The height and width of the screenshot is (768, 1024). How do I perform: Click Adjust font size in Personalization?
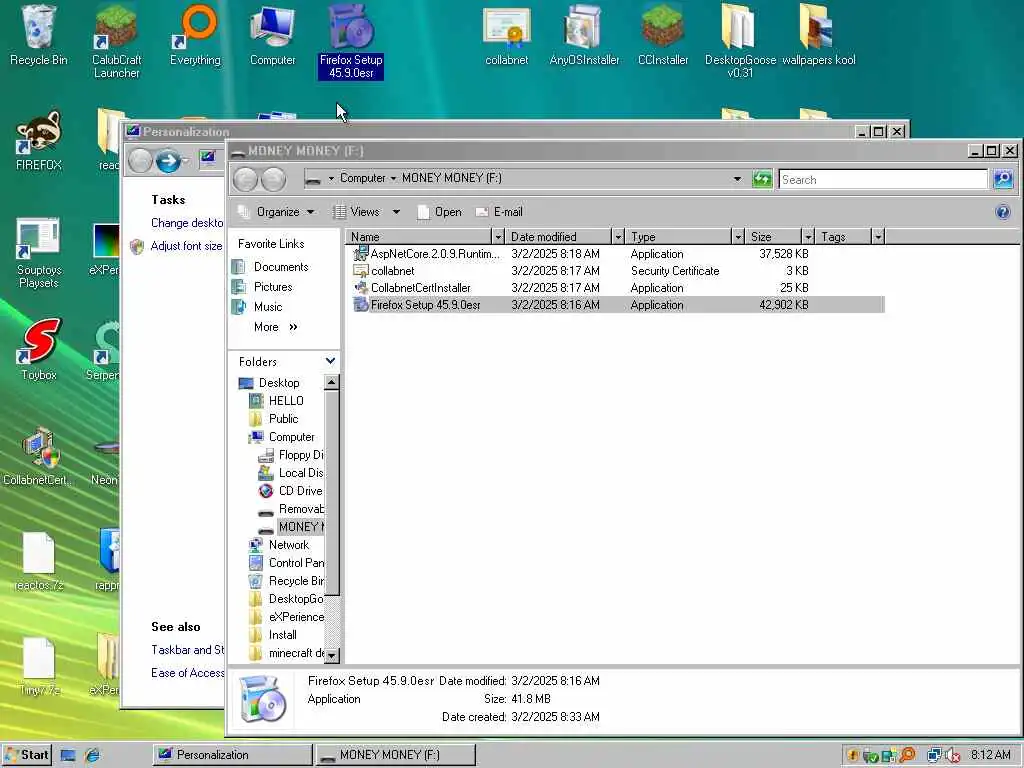186,246
